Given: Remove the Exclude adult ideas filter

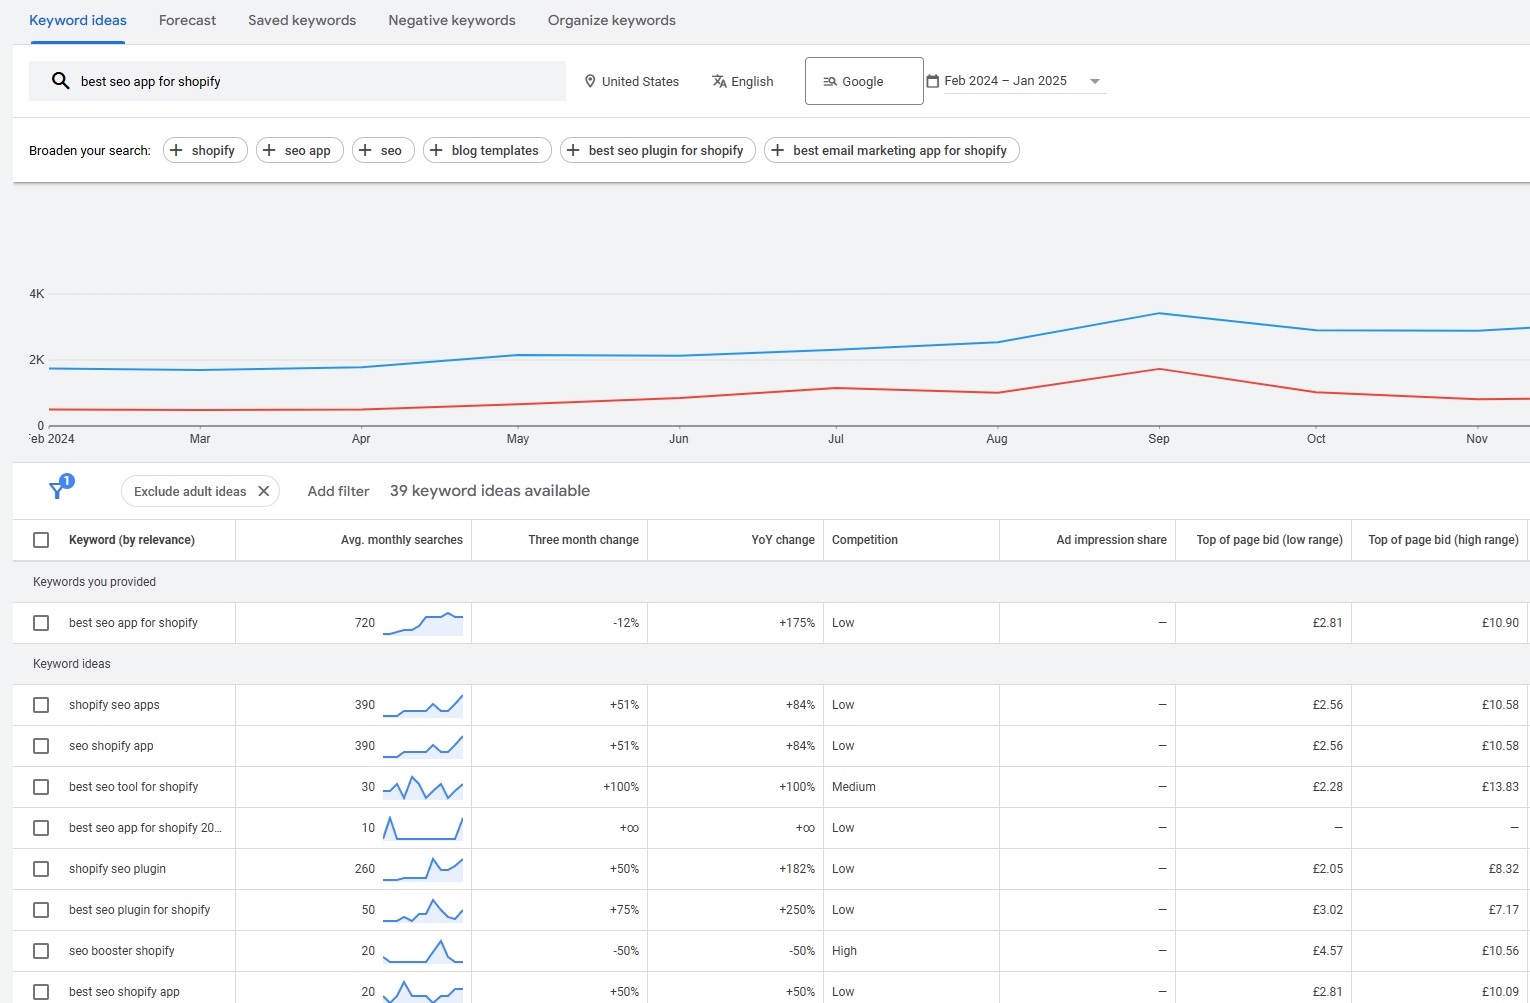Looking at the screenshot, I should tap(263, 491).
